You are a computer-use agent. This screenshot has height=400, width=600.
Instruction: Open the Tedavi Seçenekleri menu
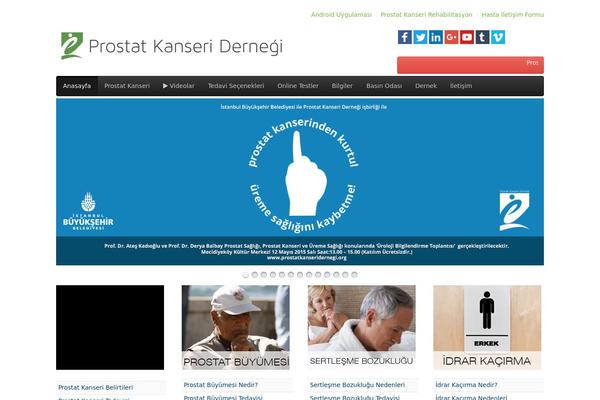point(236,86)
